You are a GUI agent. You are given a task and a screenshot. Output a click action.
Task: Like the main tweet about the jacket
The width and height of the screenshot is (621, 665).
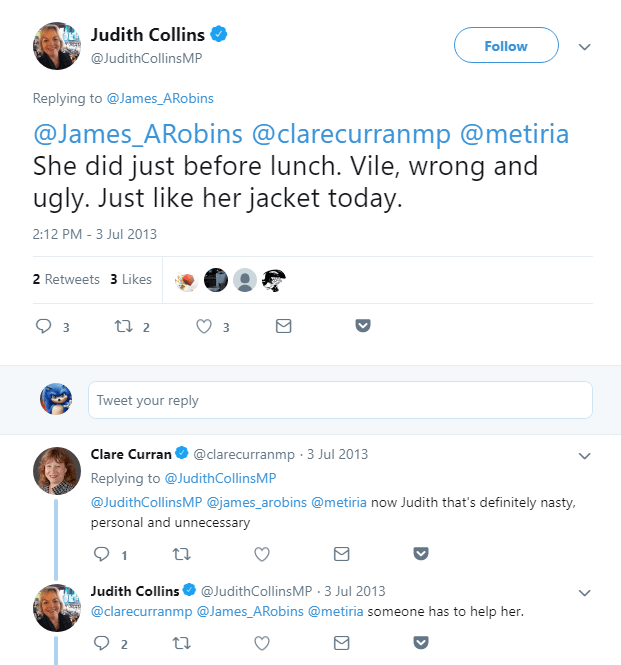(206, 327)
